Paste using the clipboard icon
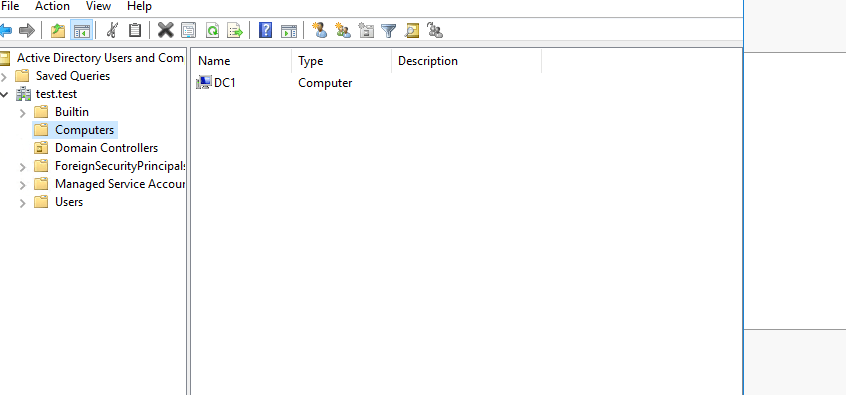 pyautogui.click(x=135, y=30)
